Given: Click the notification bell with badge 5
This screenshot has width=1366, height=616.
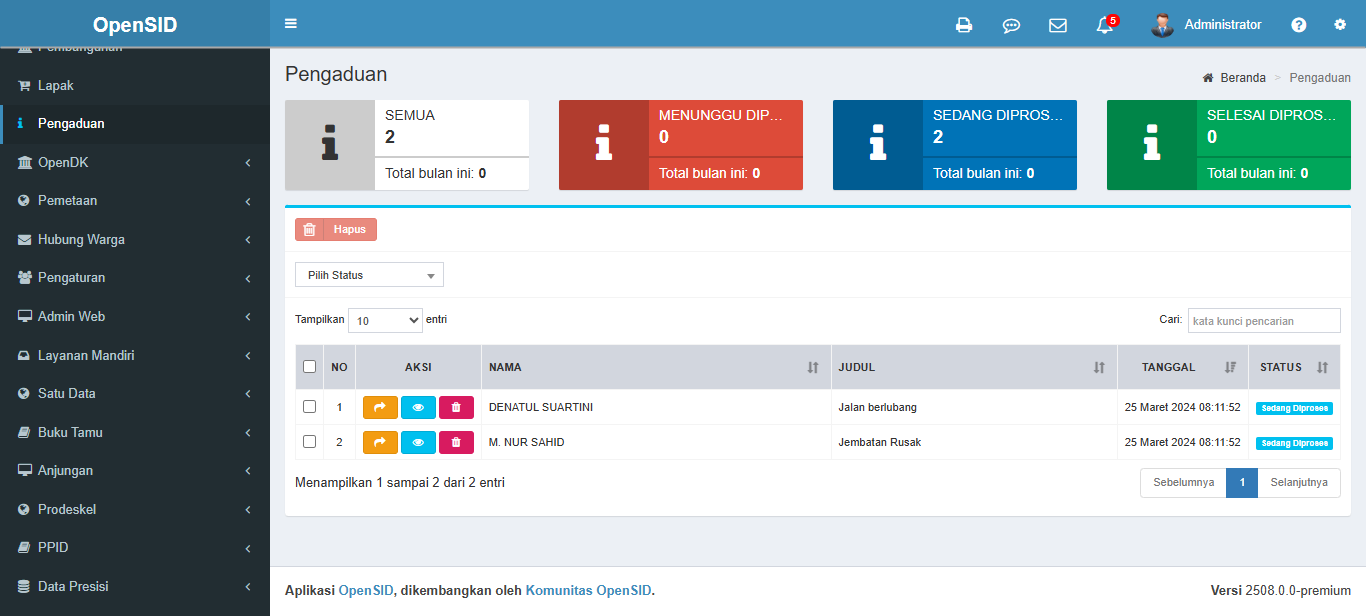Looking at the screenshot, I should tap(1105, 25).
